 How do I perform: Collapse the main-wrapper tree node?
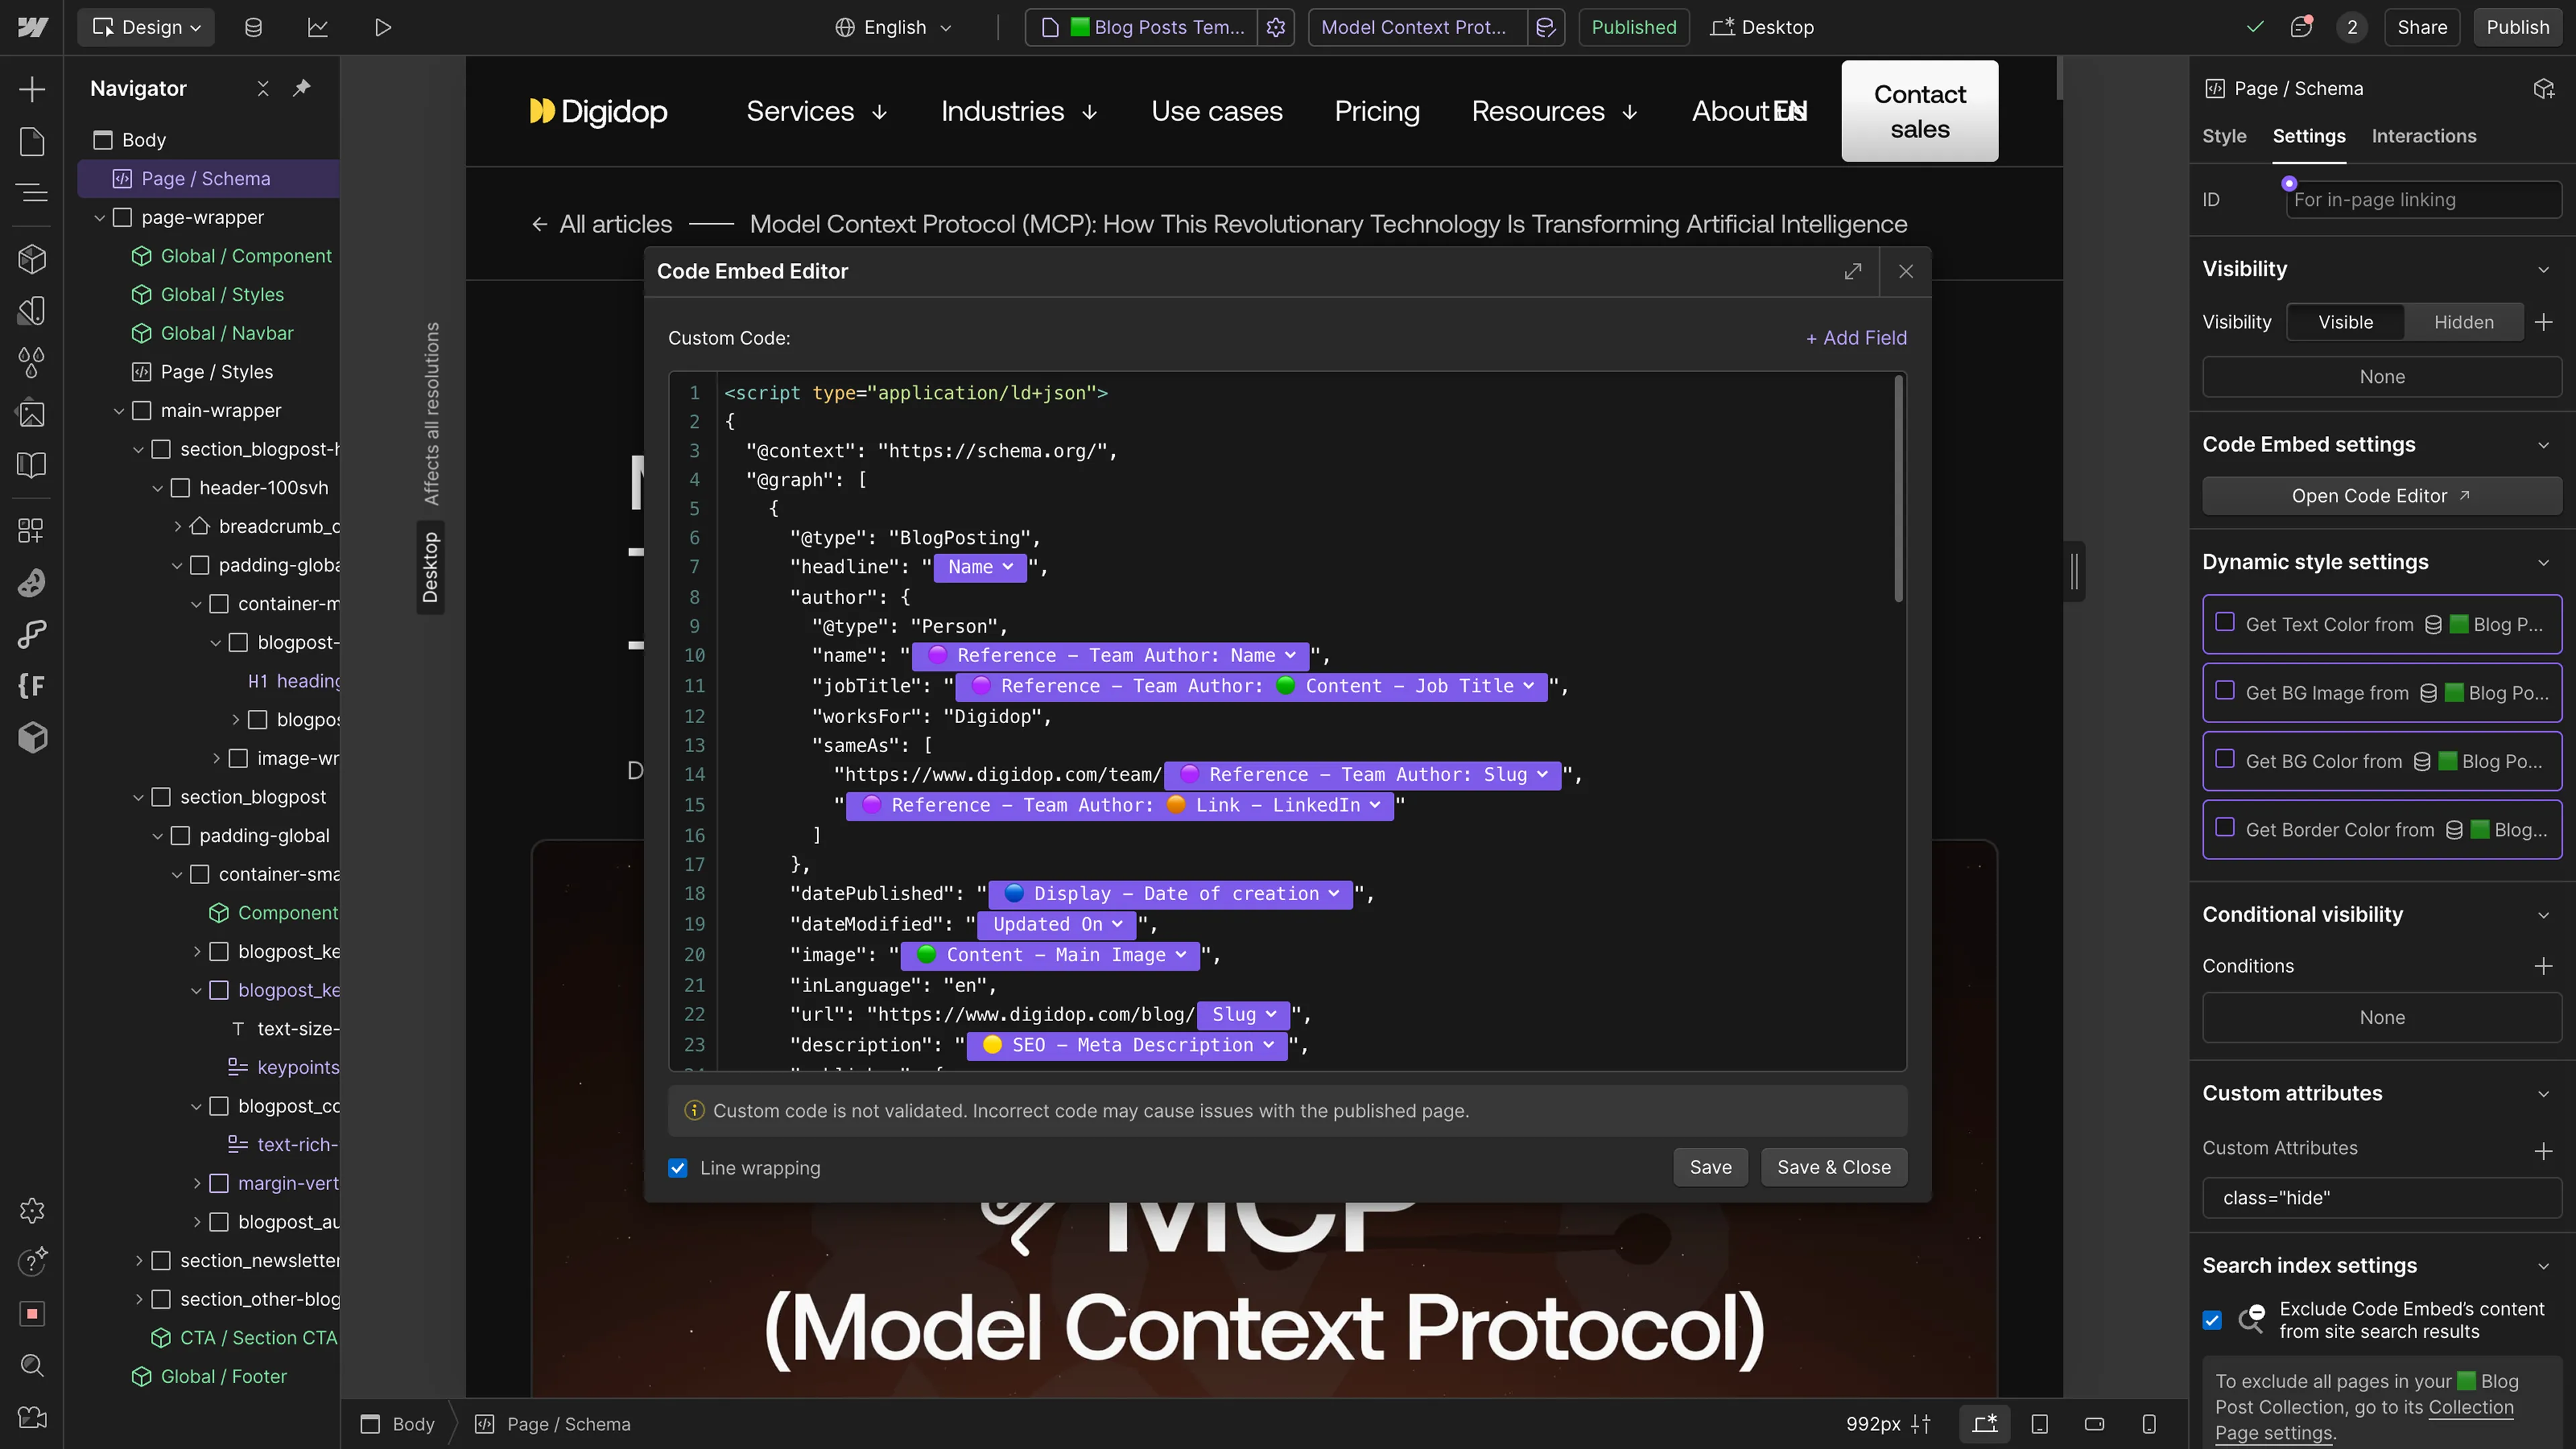119,411
